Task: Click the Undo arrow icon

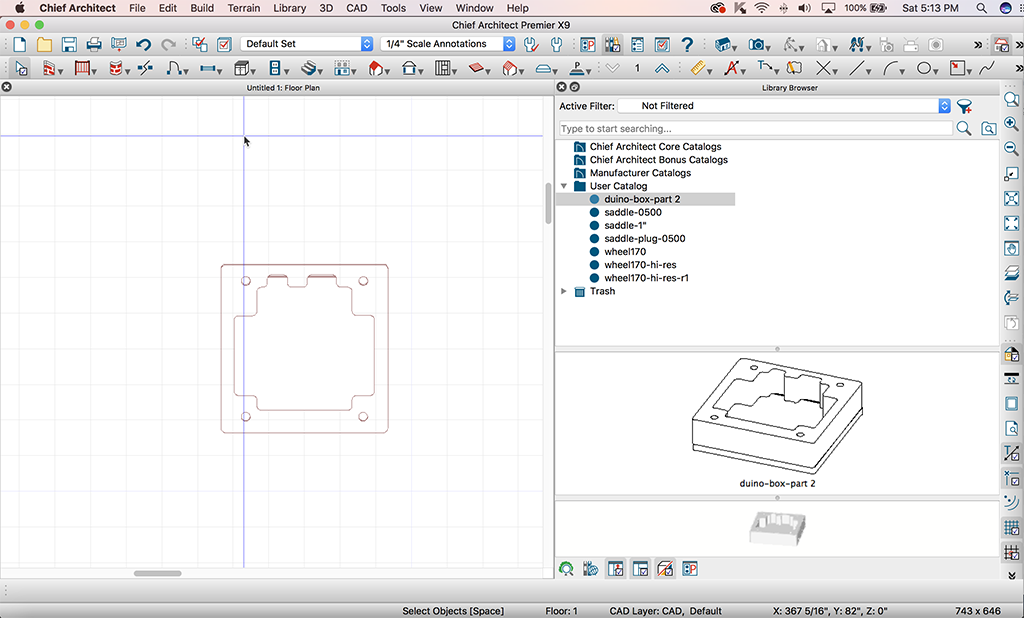Action: (x=144, y=44)
